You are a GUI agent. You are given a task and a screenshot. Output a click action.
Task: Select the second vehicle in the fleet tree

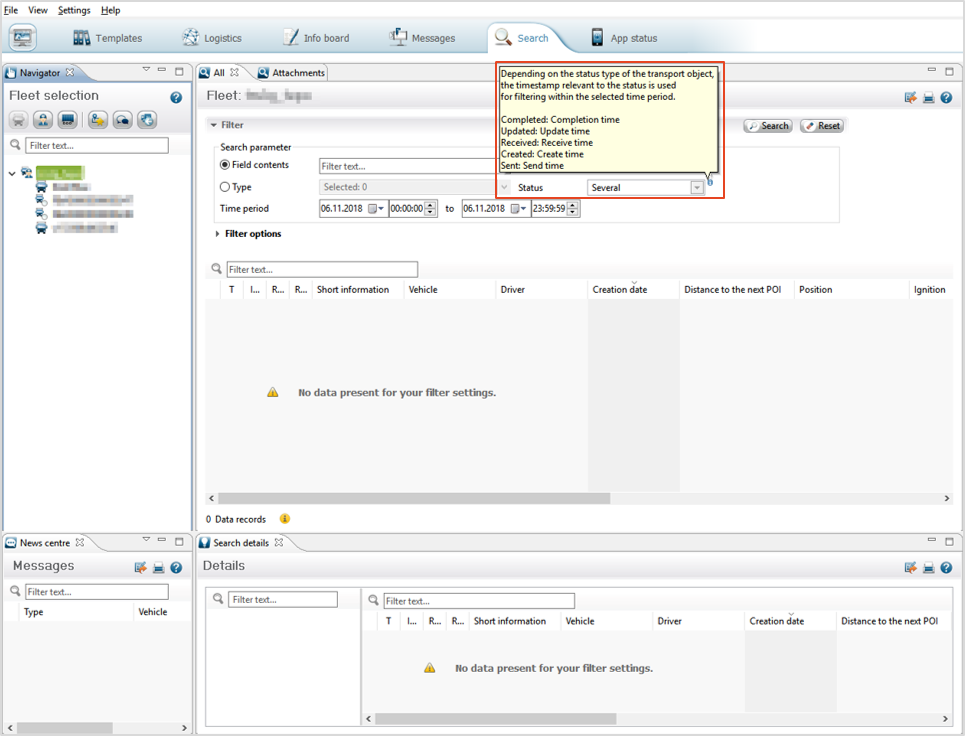point(84,200)
